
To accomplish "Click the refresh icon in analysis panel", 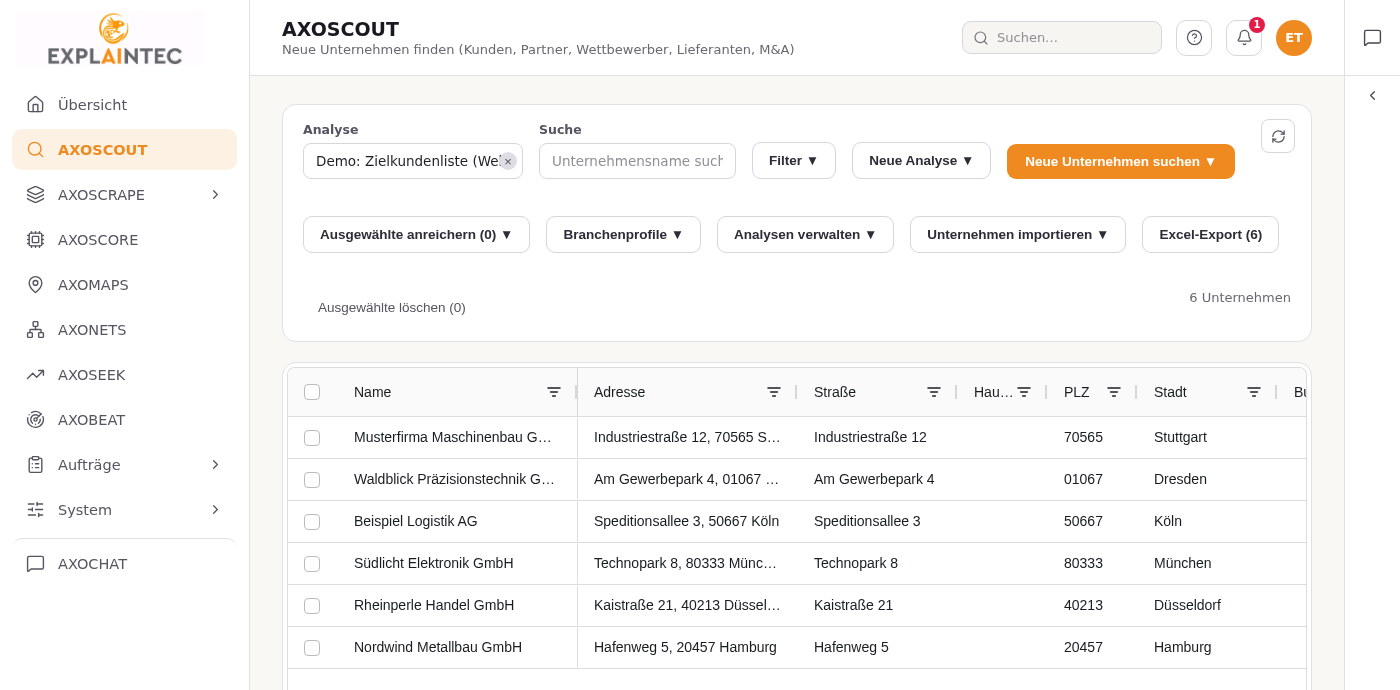I will [x=1278, y=136].
